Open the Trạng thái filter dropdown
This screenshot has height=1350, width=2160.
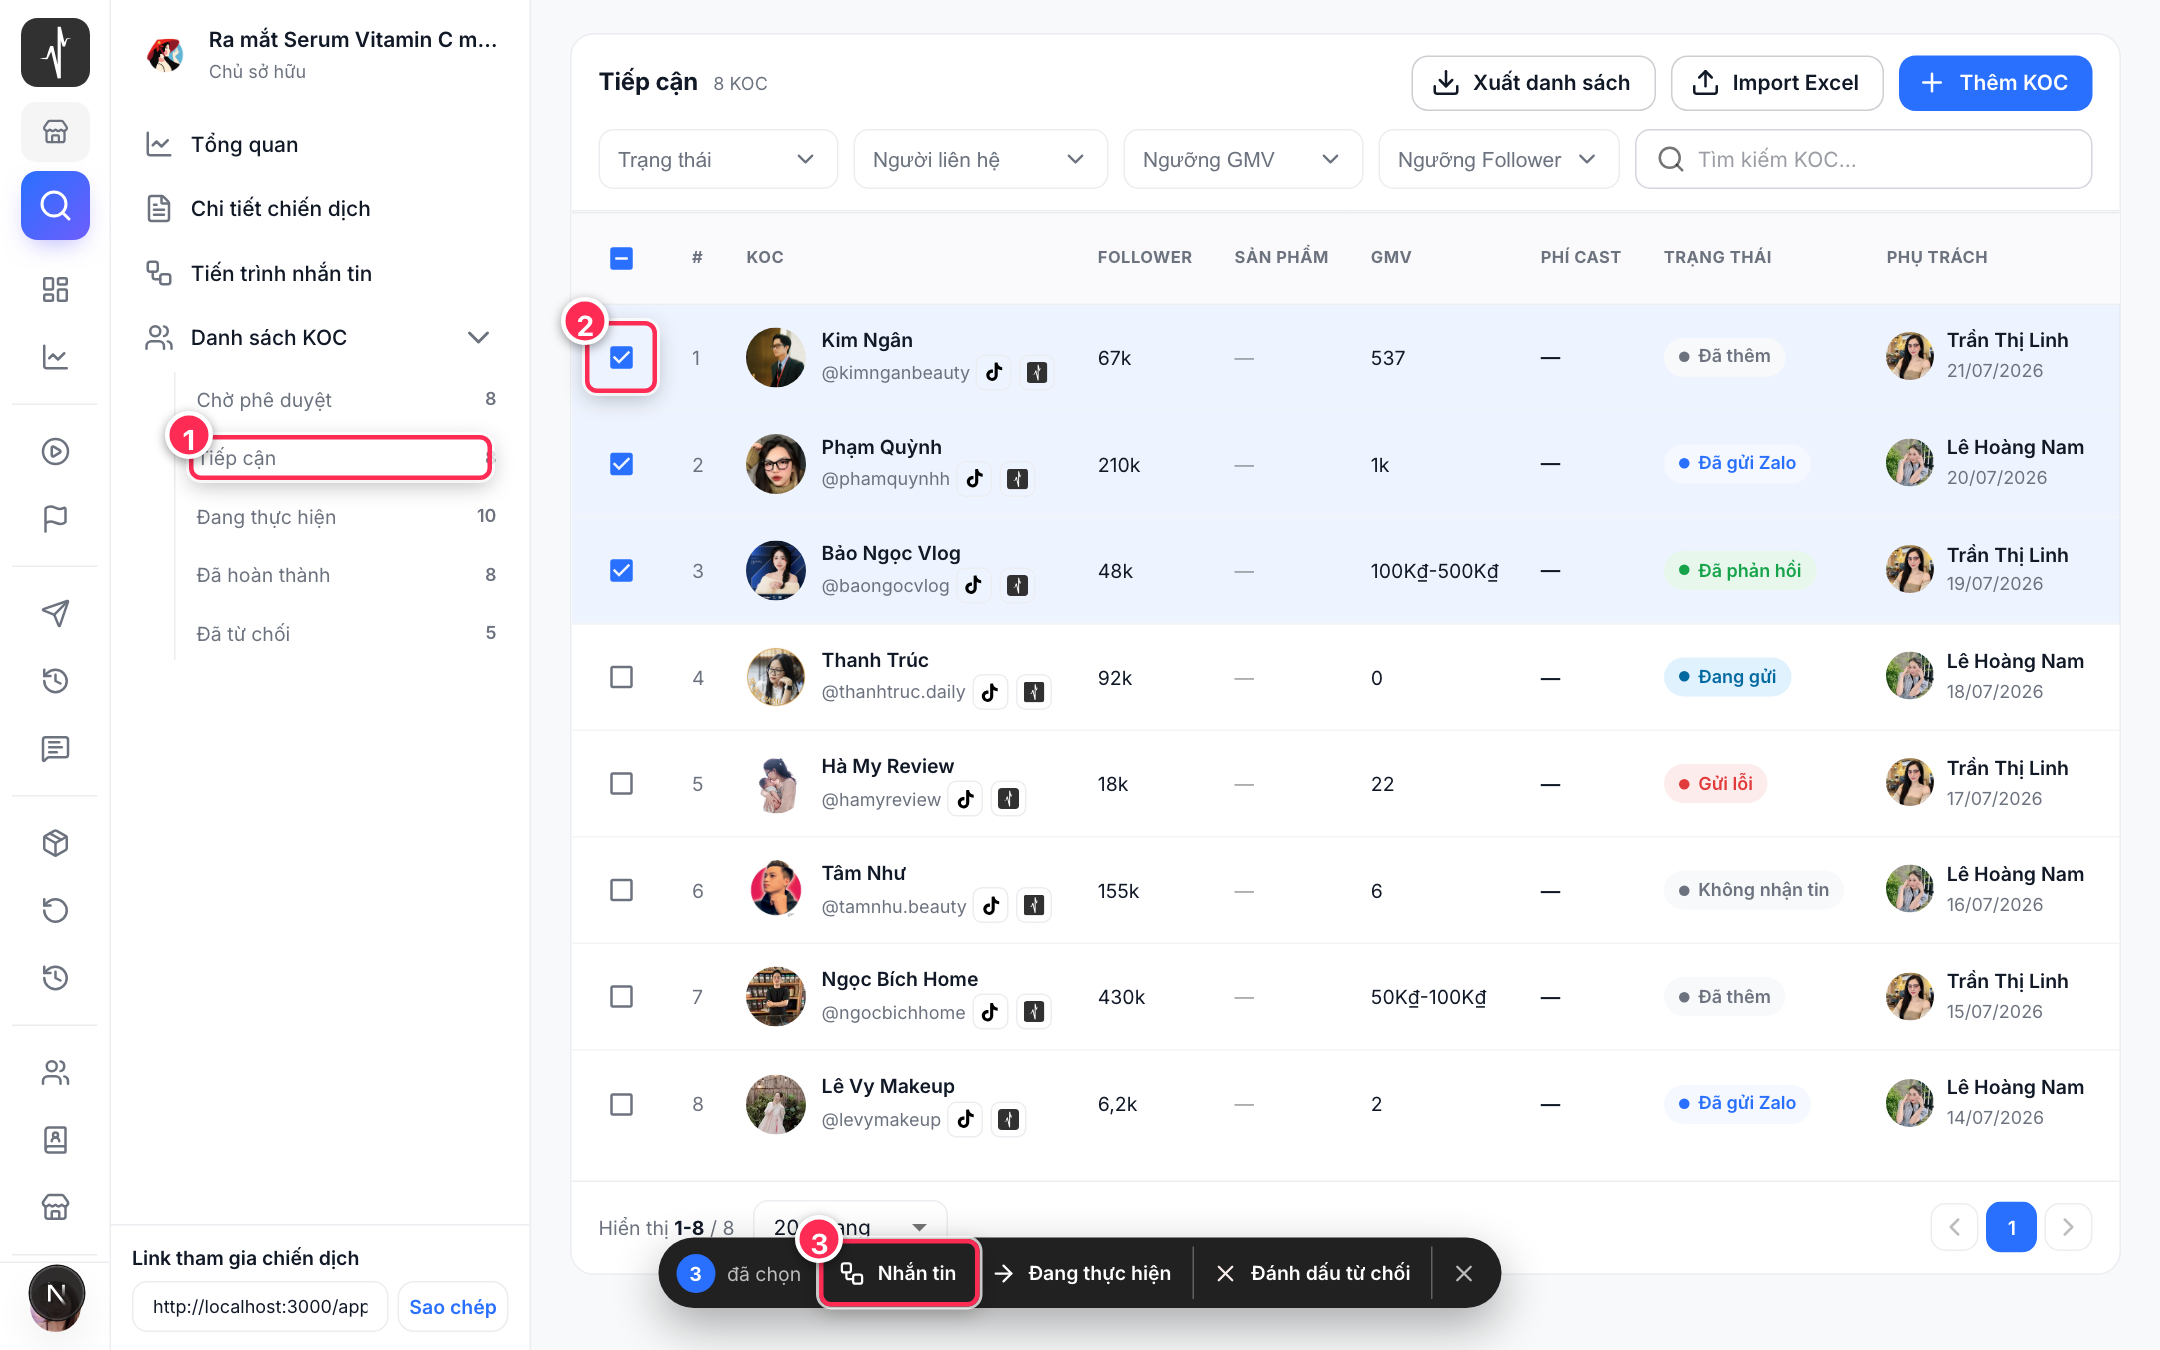click(717, 159)
